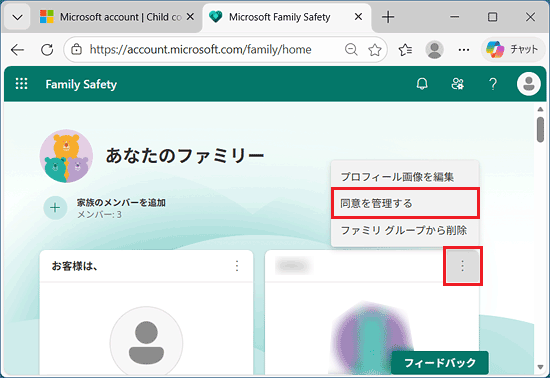
Task: Open the Microsoft app launcher grid
Action: [21, 84]
